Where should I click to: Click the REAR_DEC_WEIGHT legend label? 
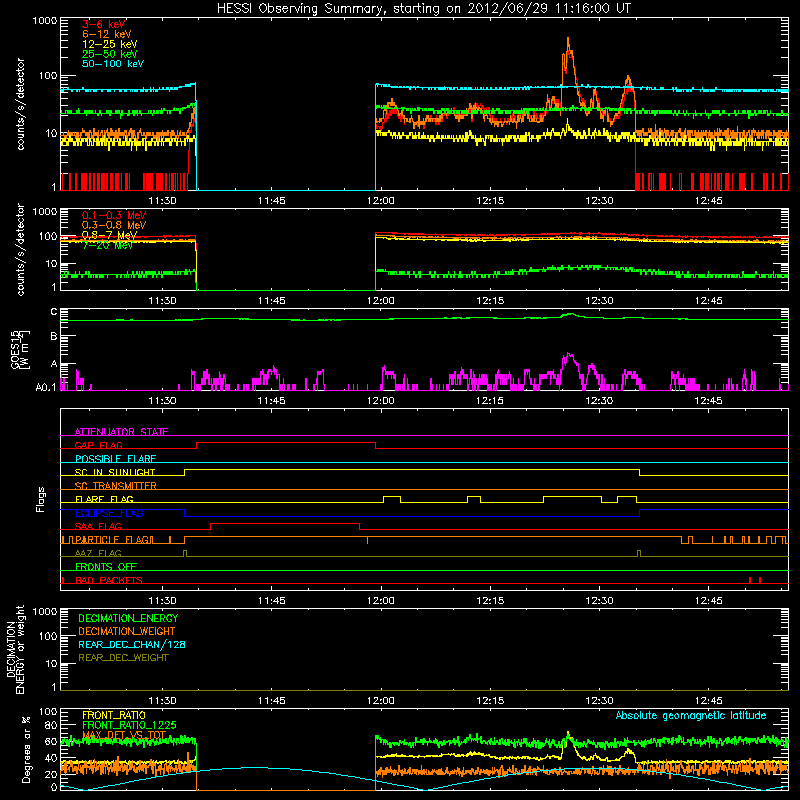click(123, 658)
